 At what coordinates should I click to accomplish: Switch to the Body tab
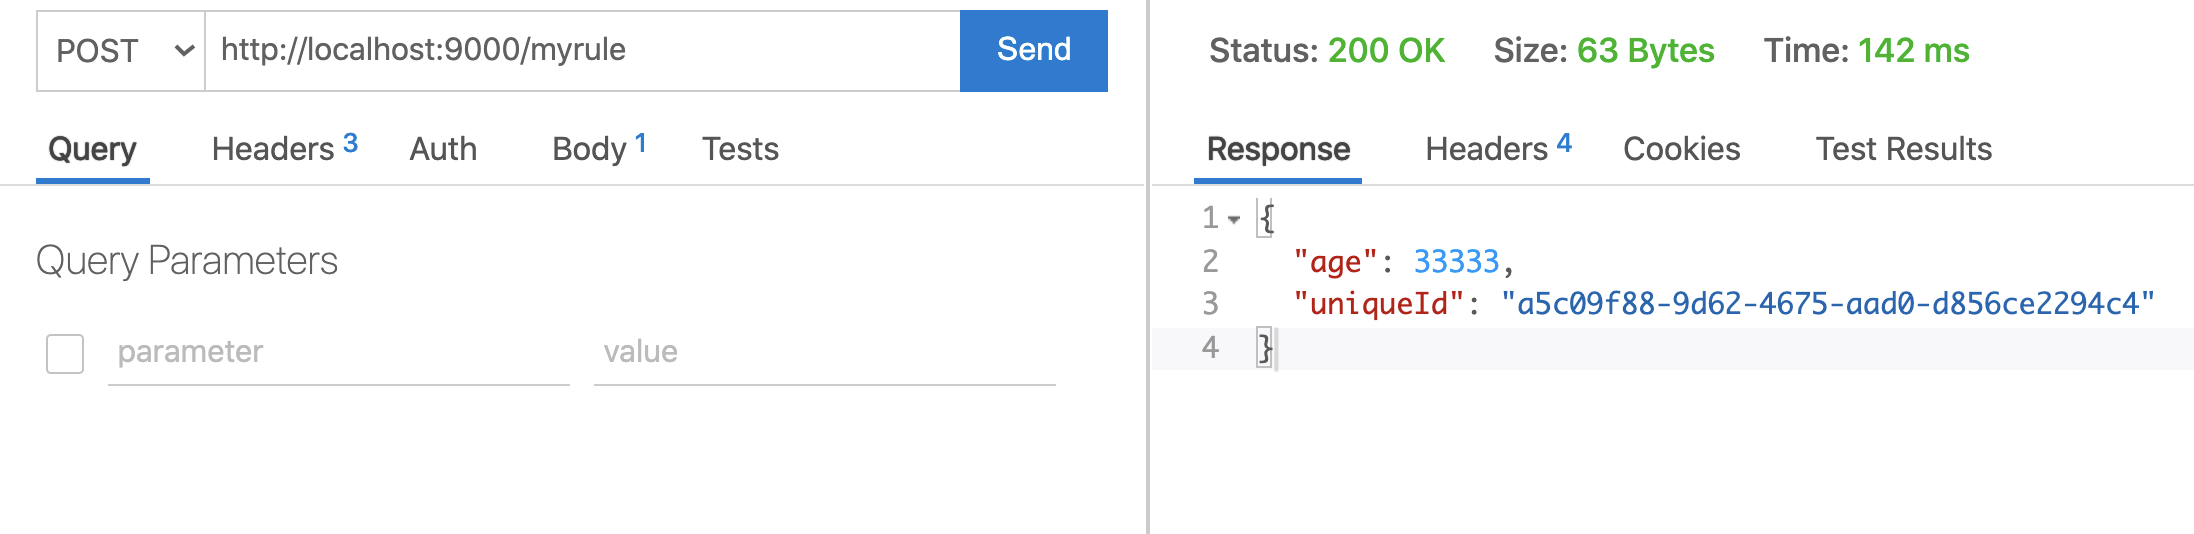pos(599,149)
